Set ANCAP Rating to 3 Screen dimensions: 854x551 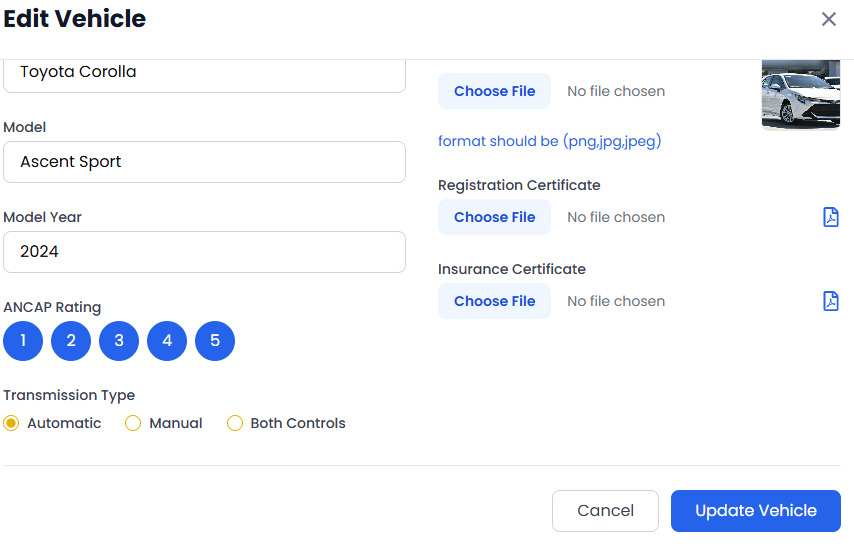tap(119, 341)
